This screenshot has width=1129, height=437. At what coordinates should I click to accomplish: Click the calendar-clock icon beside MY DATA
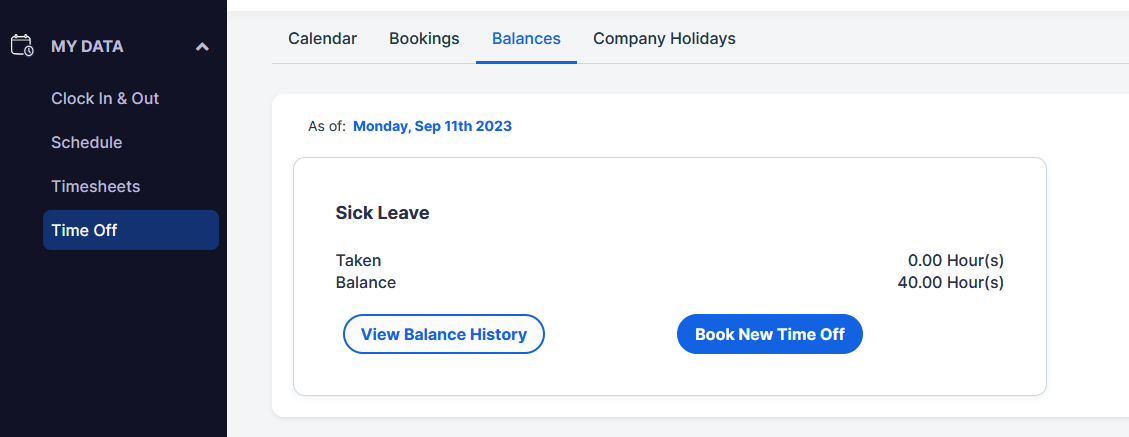[x=22, y=45]
